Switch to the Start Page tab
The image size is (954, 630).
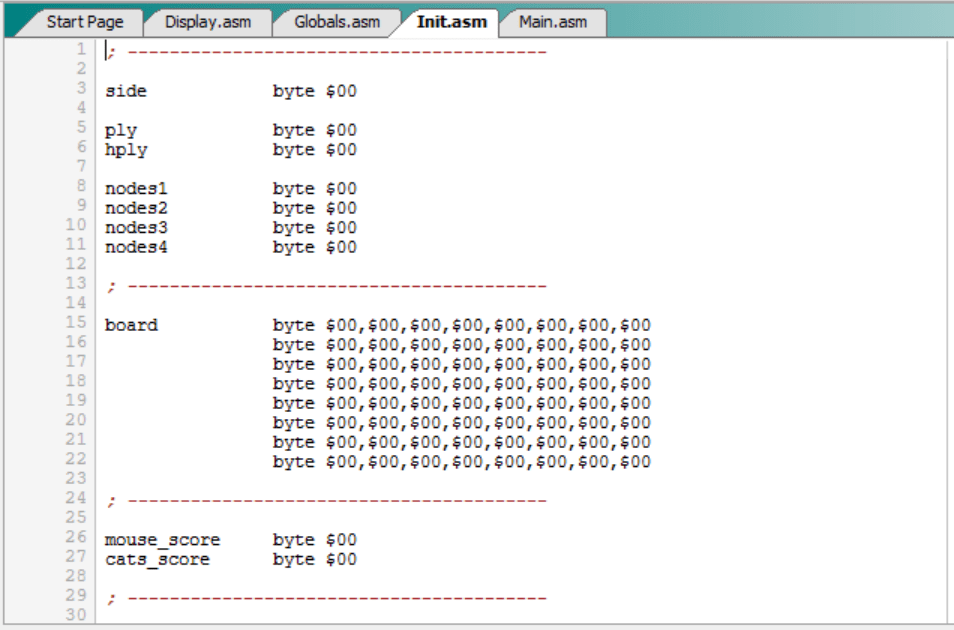[85, 22]
